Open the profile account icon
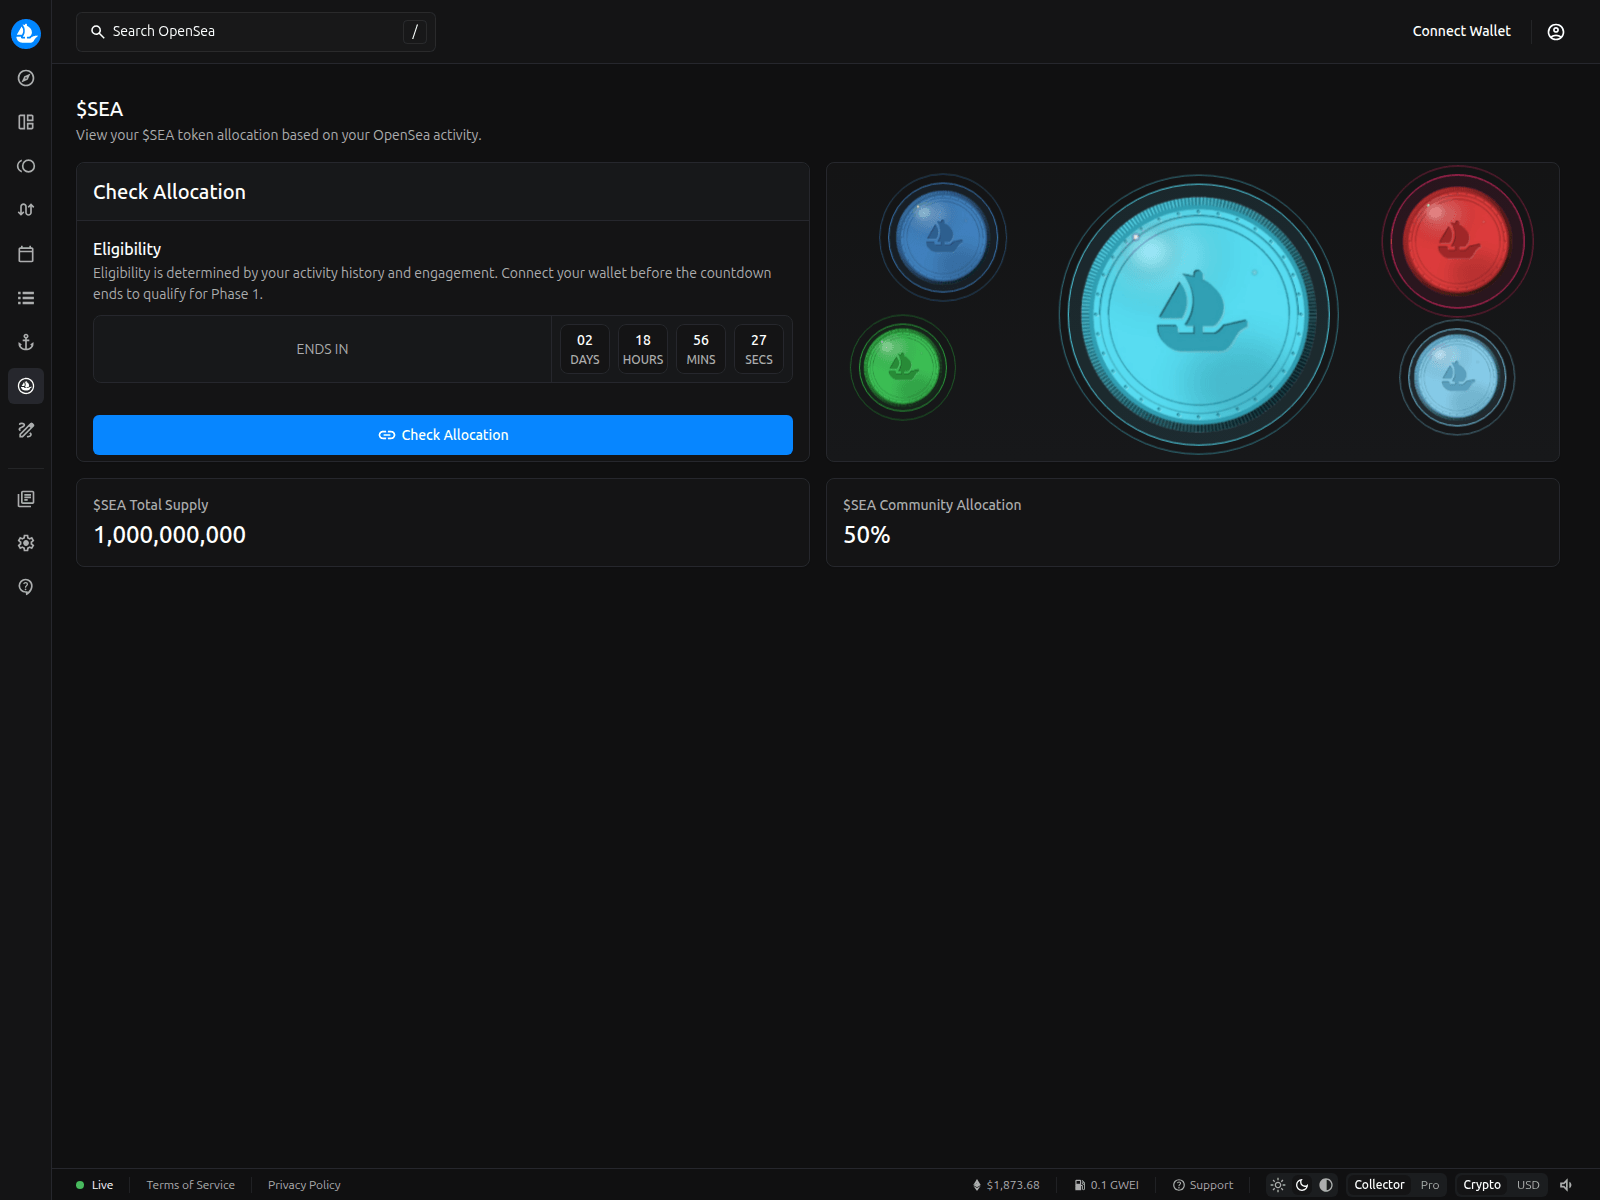 click(1556, 32)
